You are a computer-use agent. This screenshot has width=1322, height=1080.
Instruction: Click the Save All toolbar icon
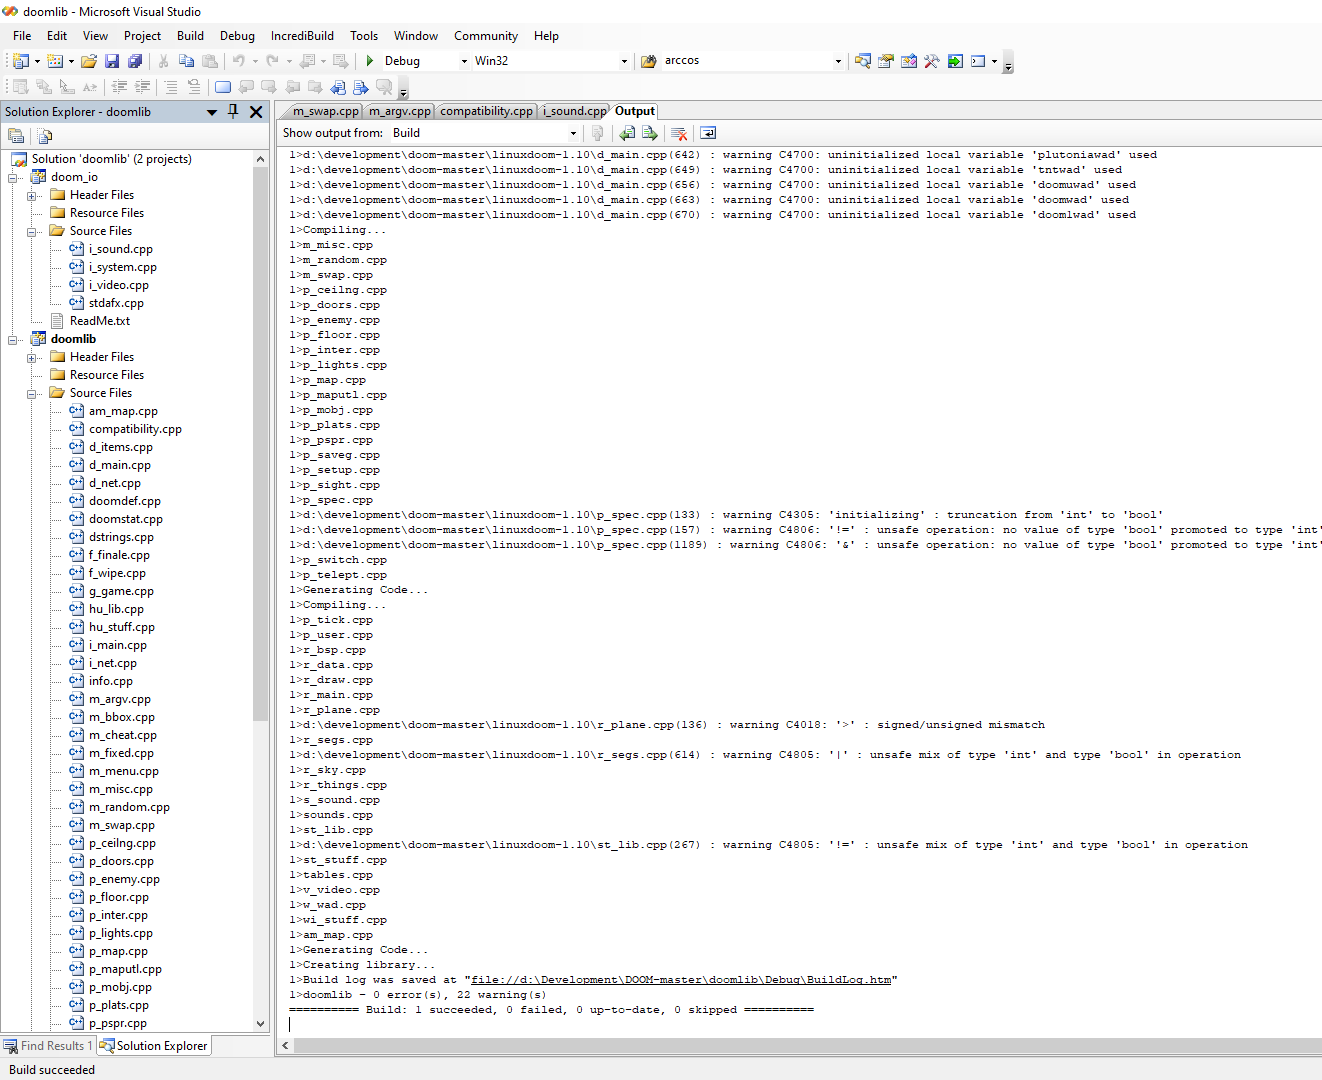pos(135,61)
